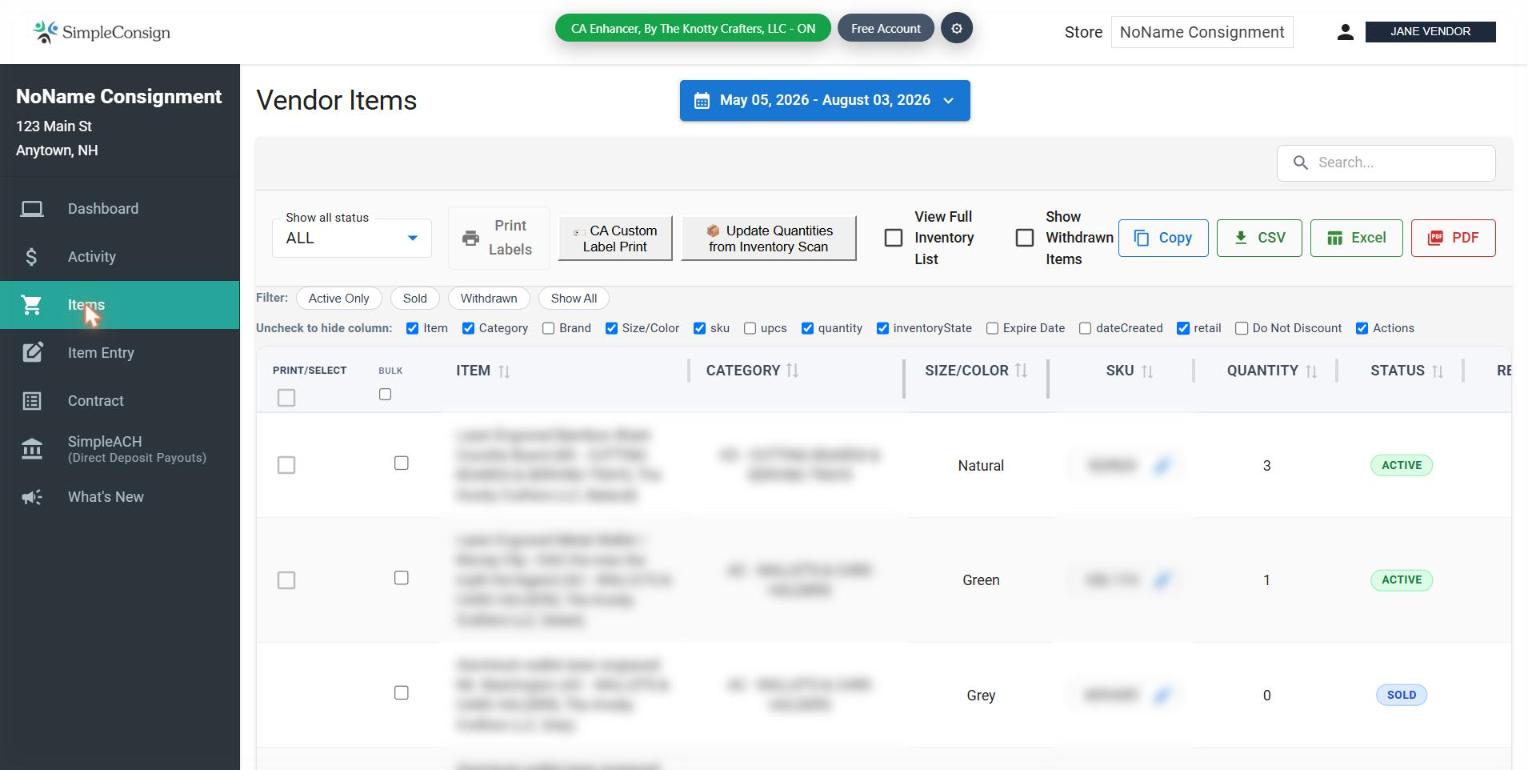The height and width of the screenshot is (770, 1536).
Task: Export the table as PDF
Action: click(1453, 238)
